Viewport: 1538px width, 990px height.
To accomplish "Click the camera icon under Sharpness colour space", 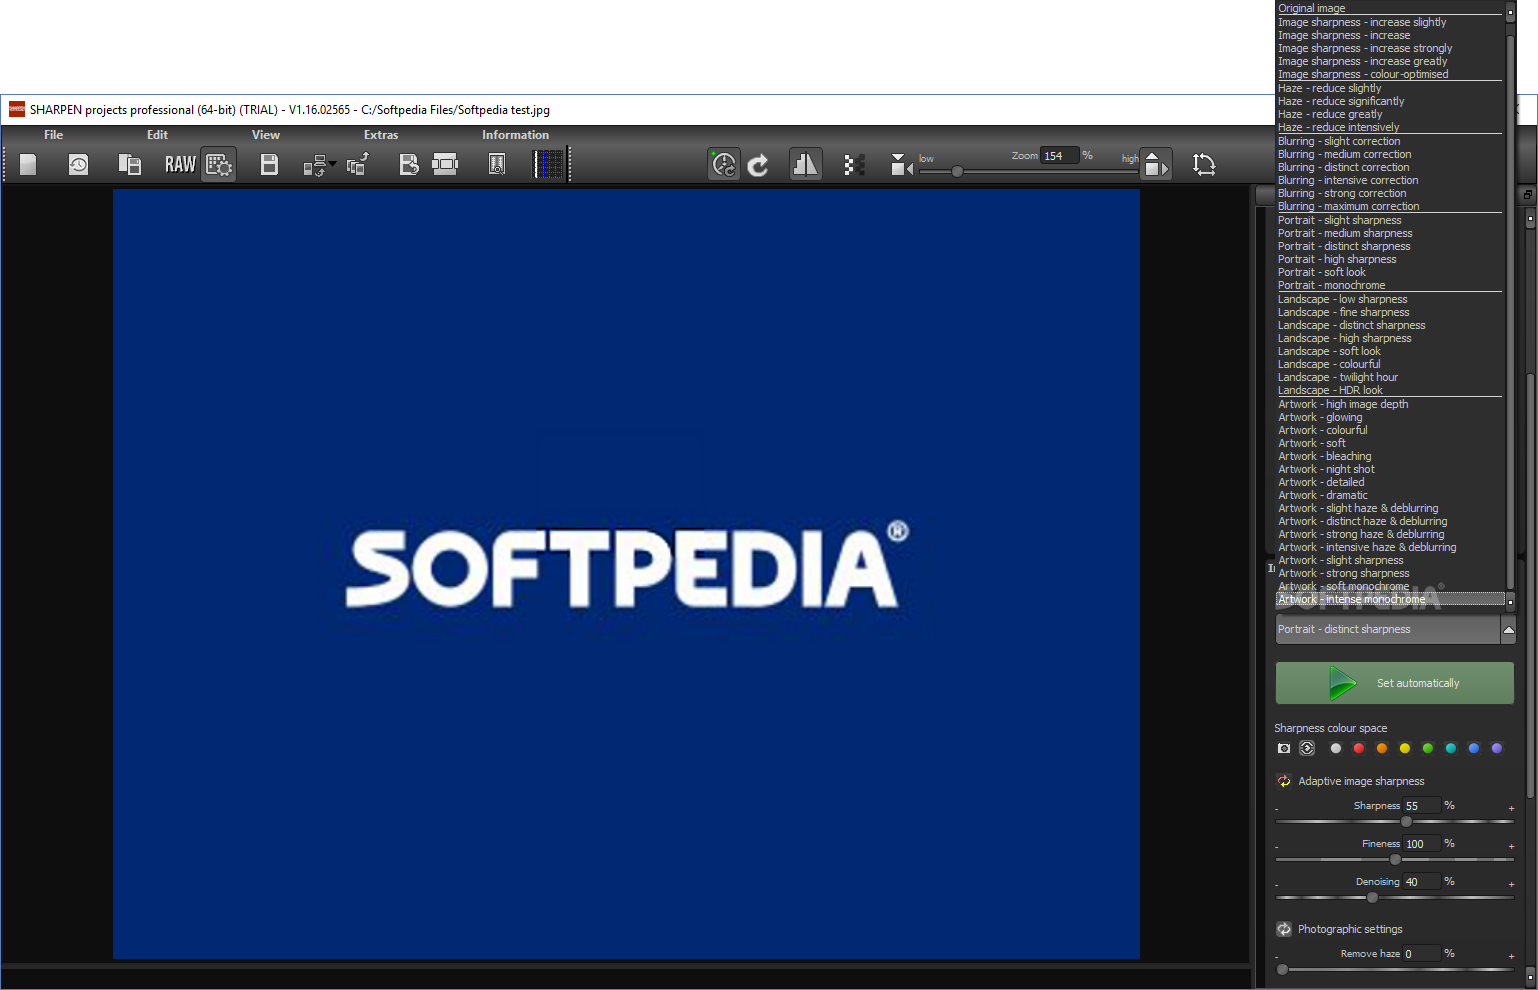I will [x=1284, y=748].
